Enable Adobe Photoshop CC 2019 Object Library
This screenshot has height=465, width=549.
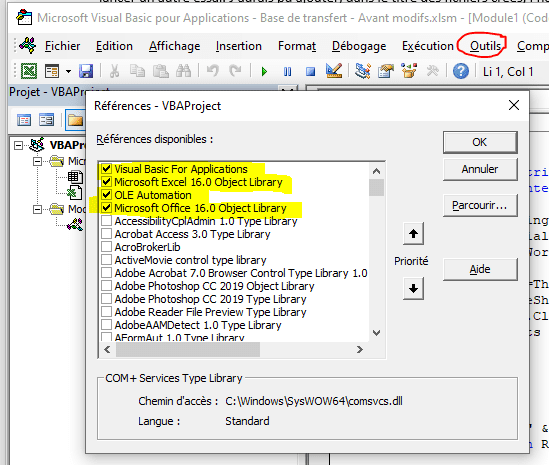pos(106,285)
